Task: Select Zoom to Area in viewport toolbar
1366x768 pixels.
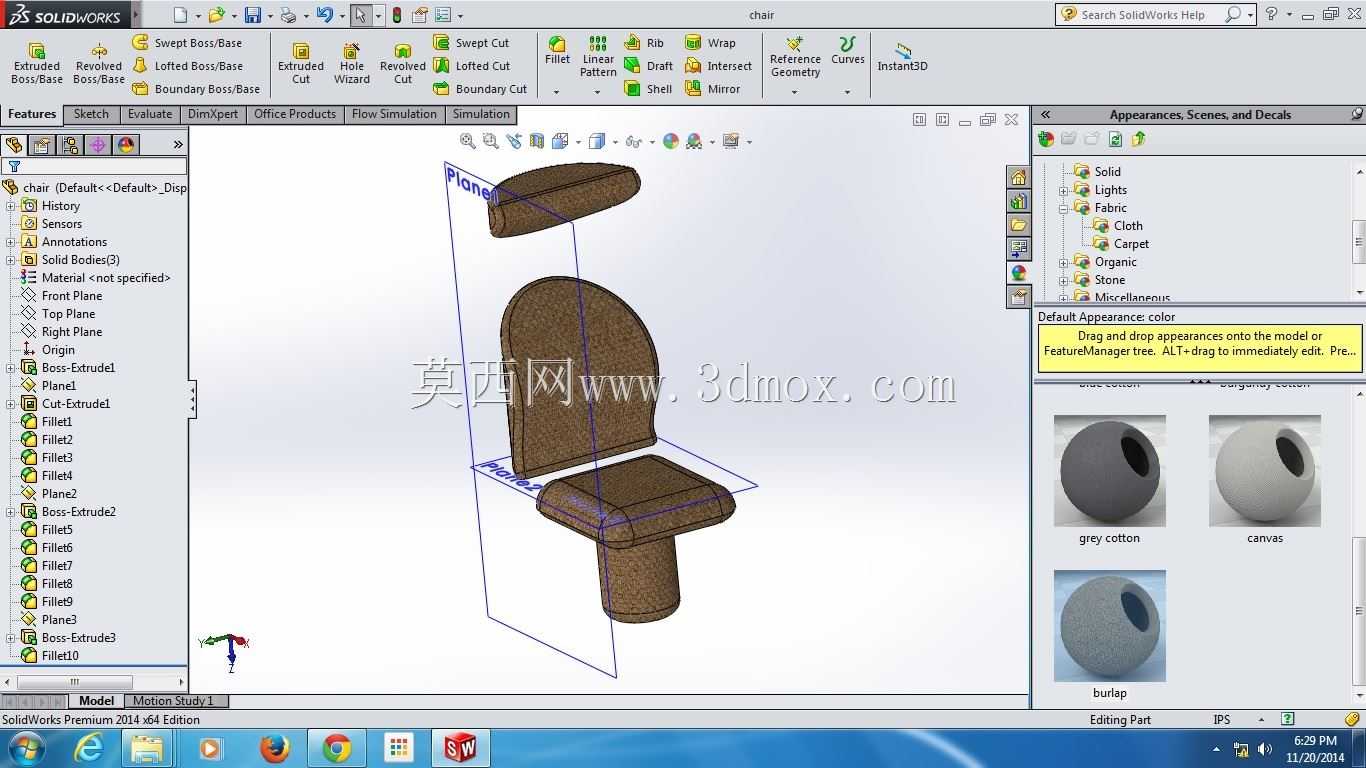Action: click(490, 141)
